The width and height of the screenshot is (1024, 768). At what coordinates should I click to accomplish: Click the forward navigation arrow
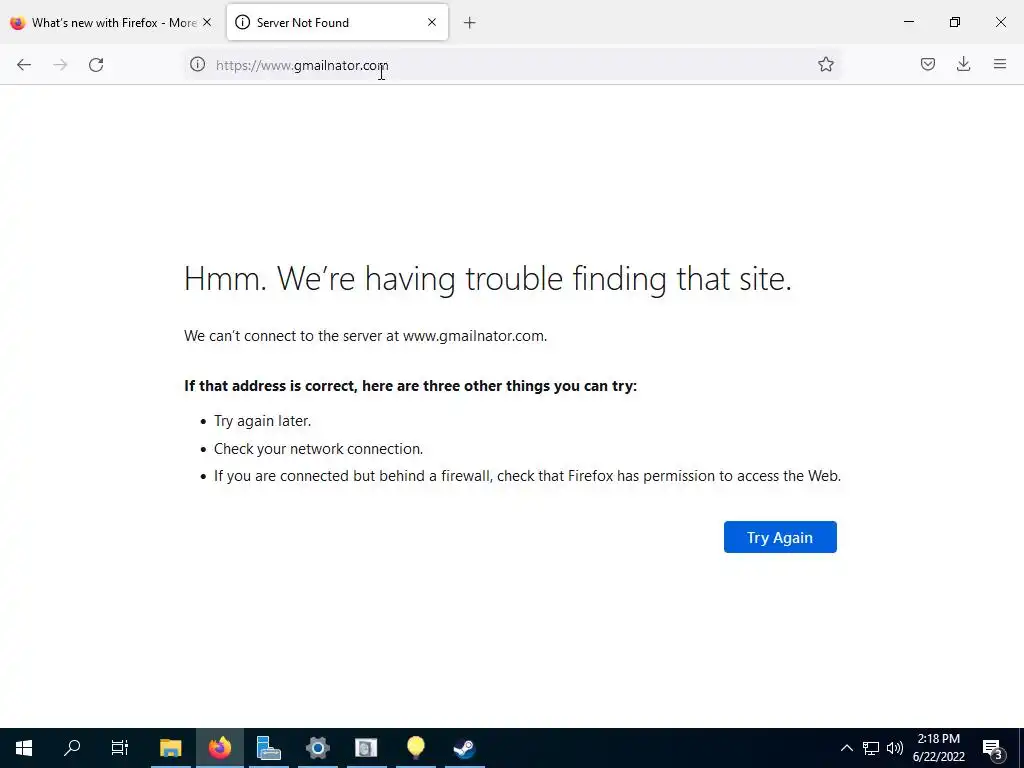click(x=60, y=65)
